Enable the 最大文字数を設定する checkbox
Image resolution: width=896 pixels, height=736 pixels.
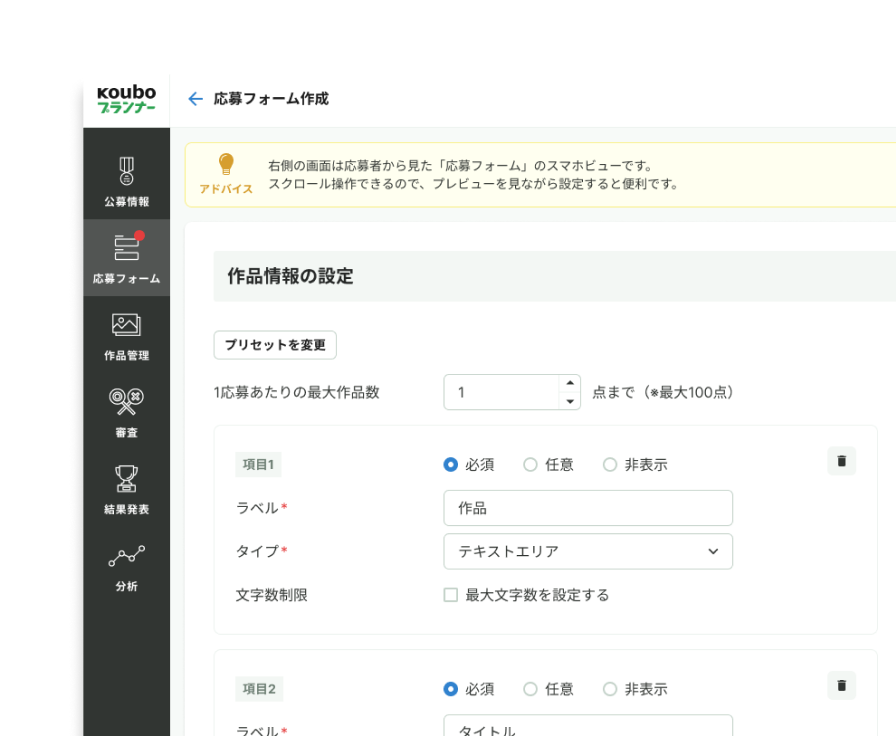(449, 594)
